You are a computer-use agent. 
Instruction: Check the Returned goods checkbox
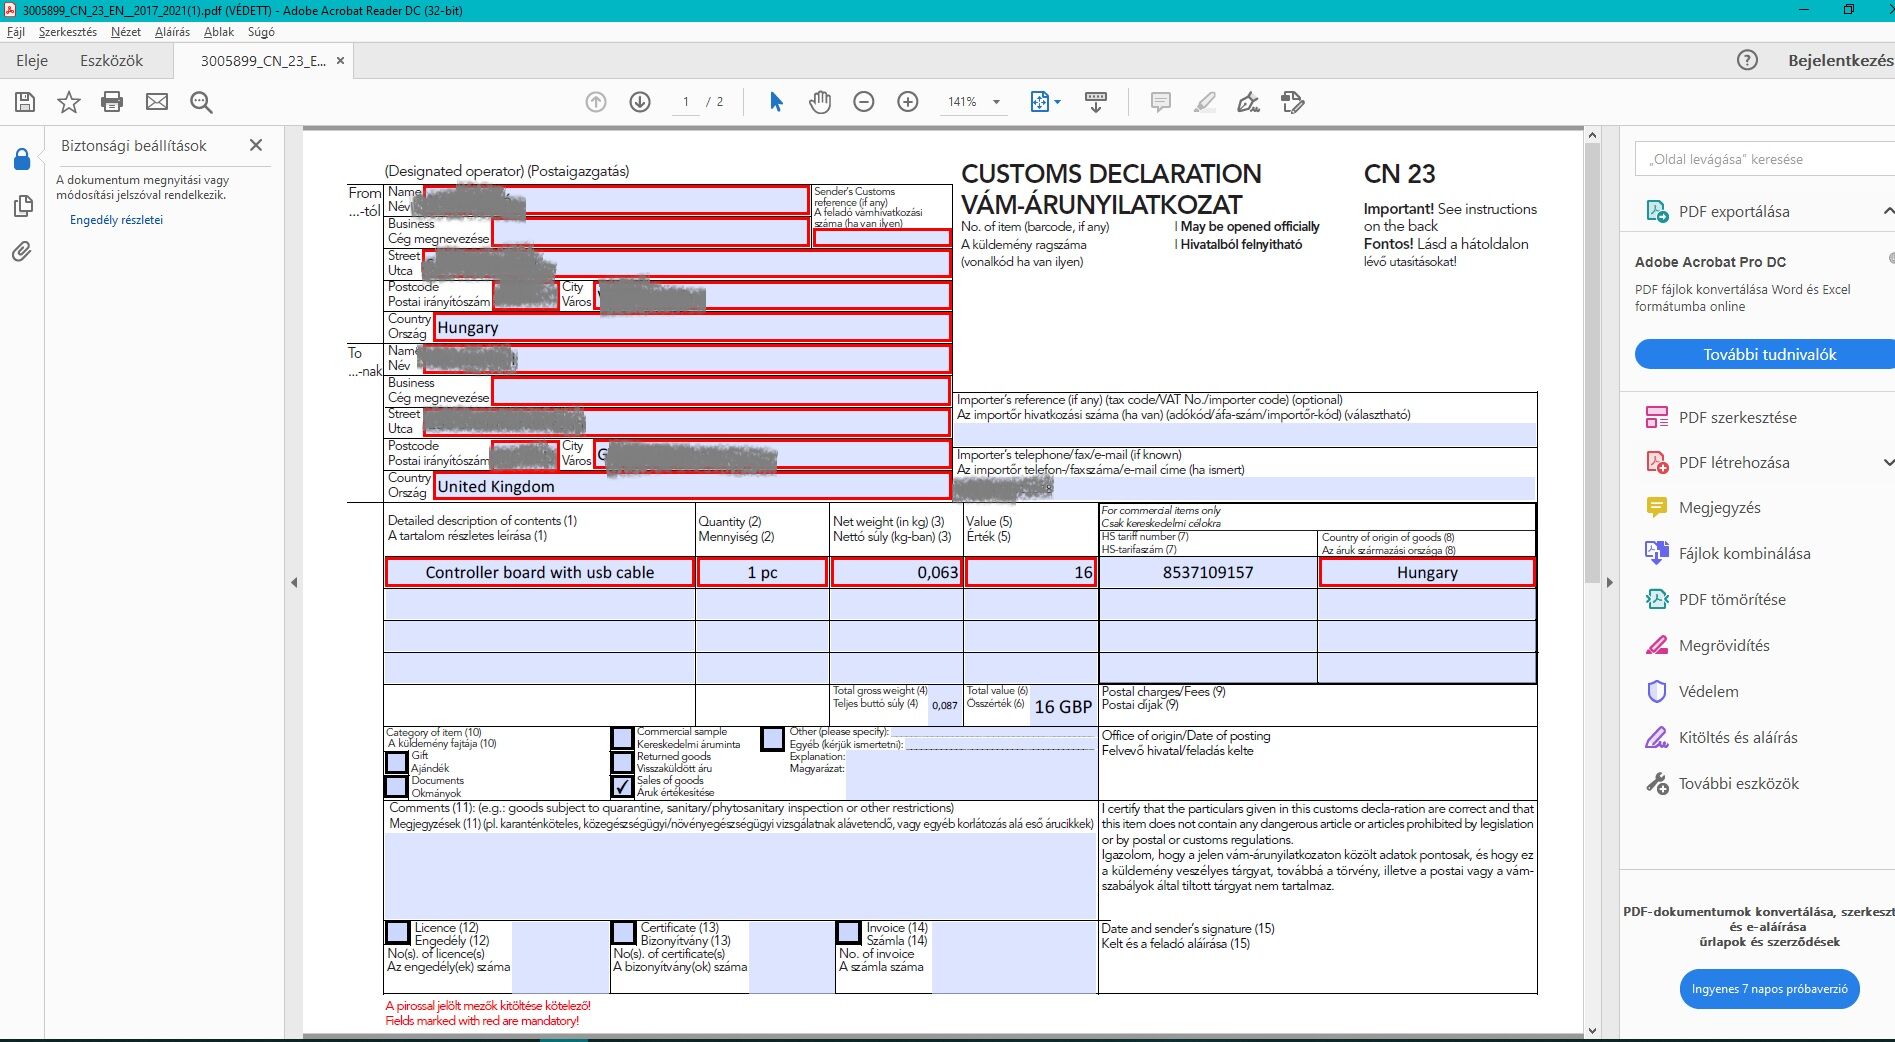coord(622,762)
